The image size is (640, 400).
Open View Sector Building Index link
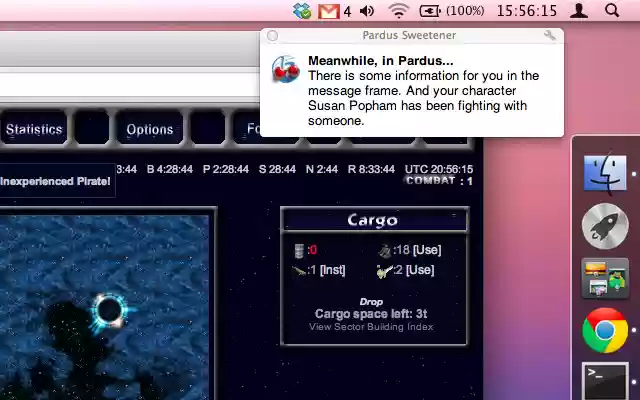click(x=371, y=327)
